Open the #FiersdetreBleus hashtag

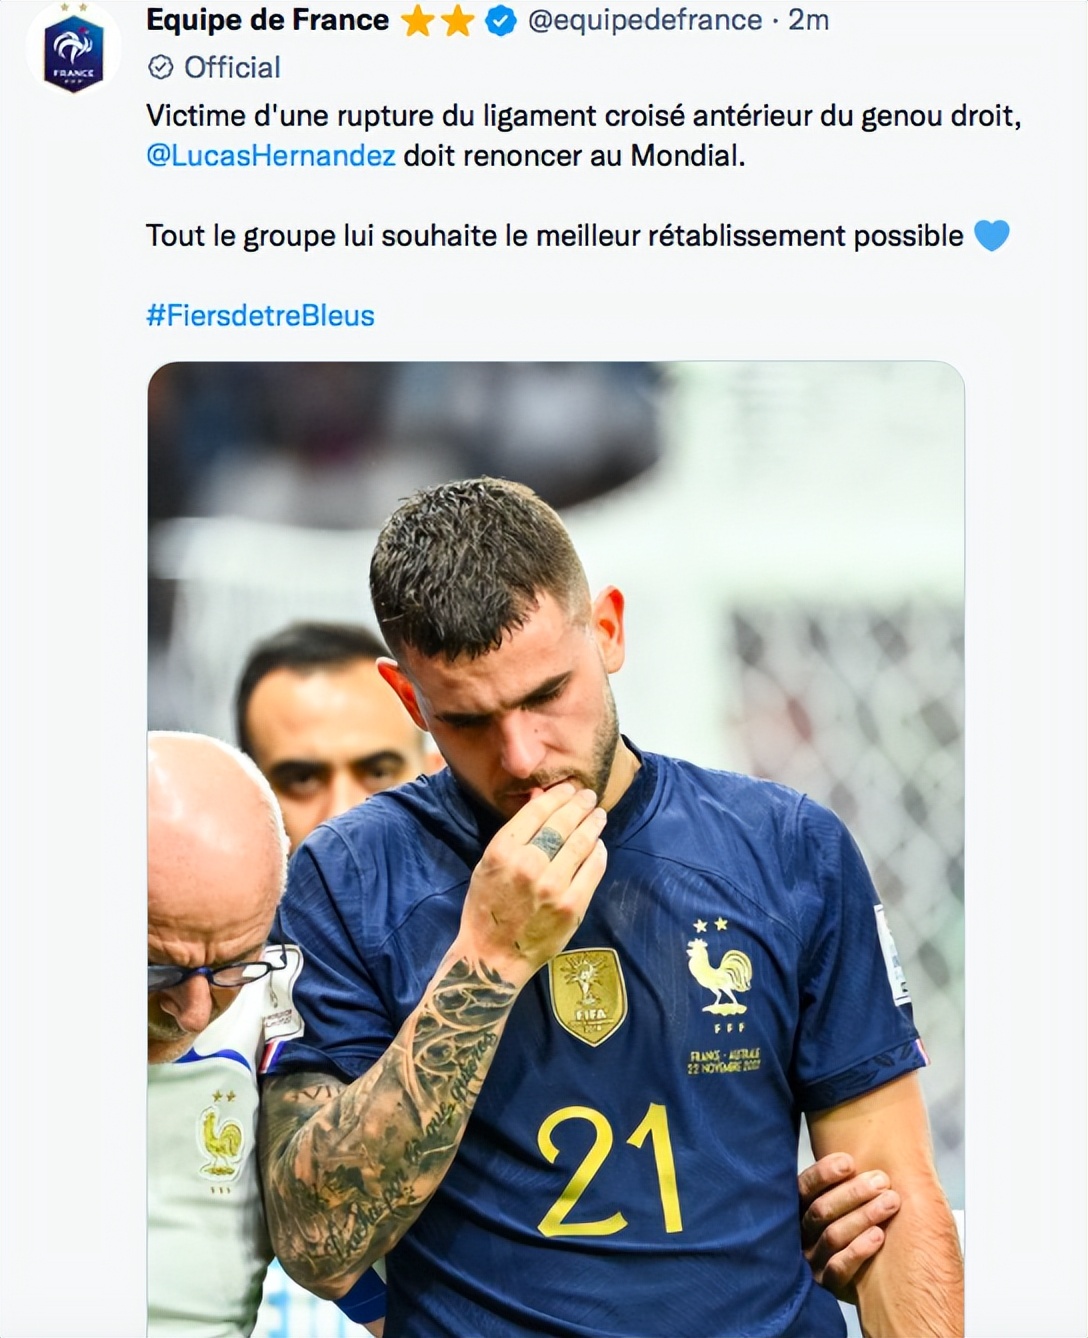(x=260, y=316)
